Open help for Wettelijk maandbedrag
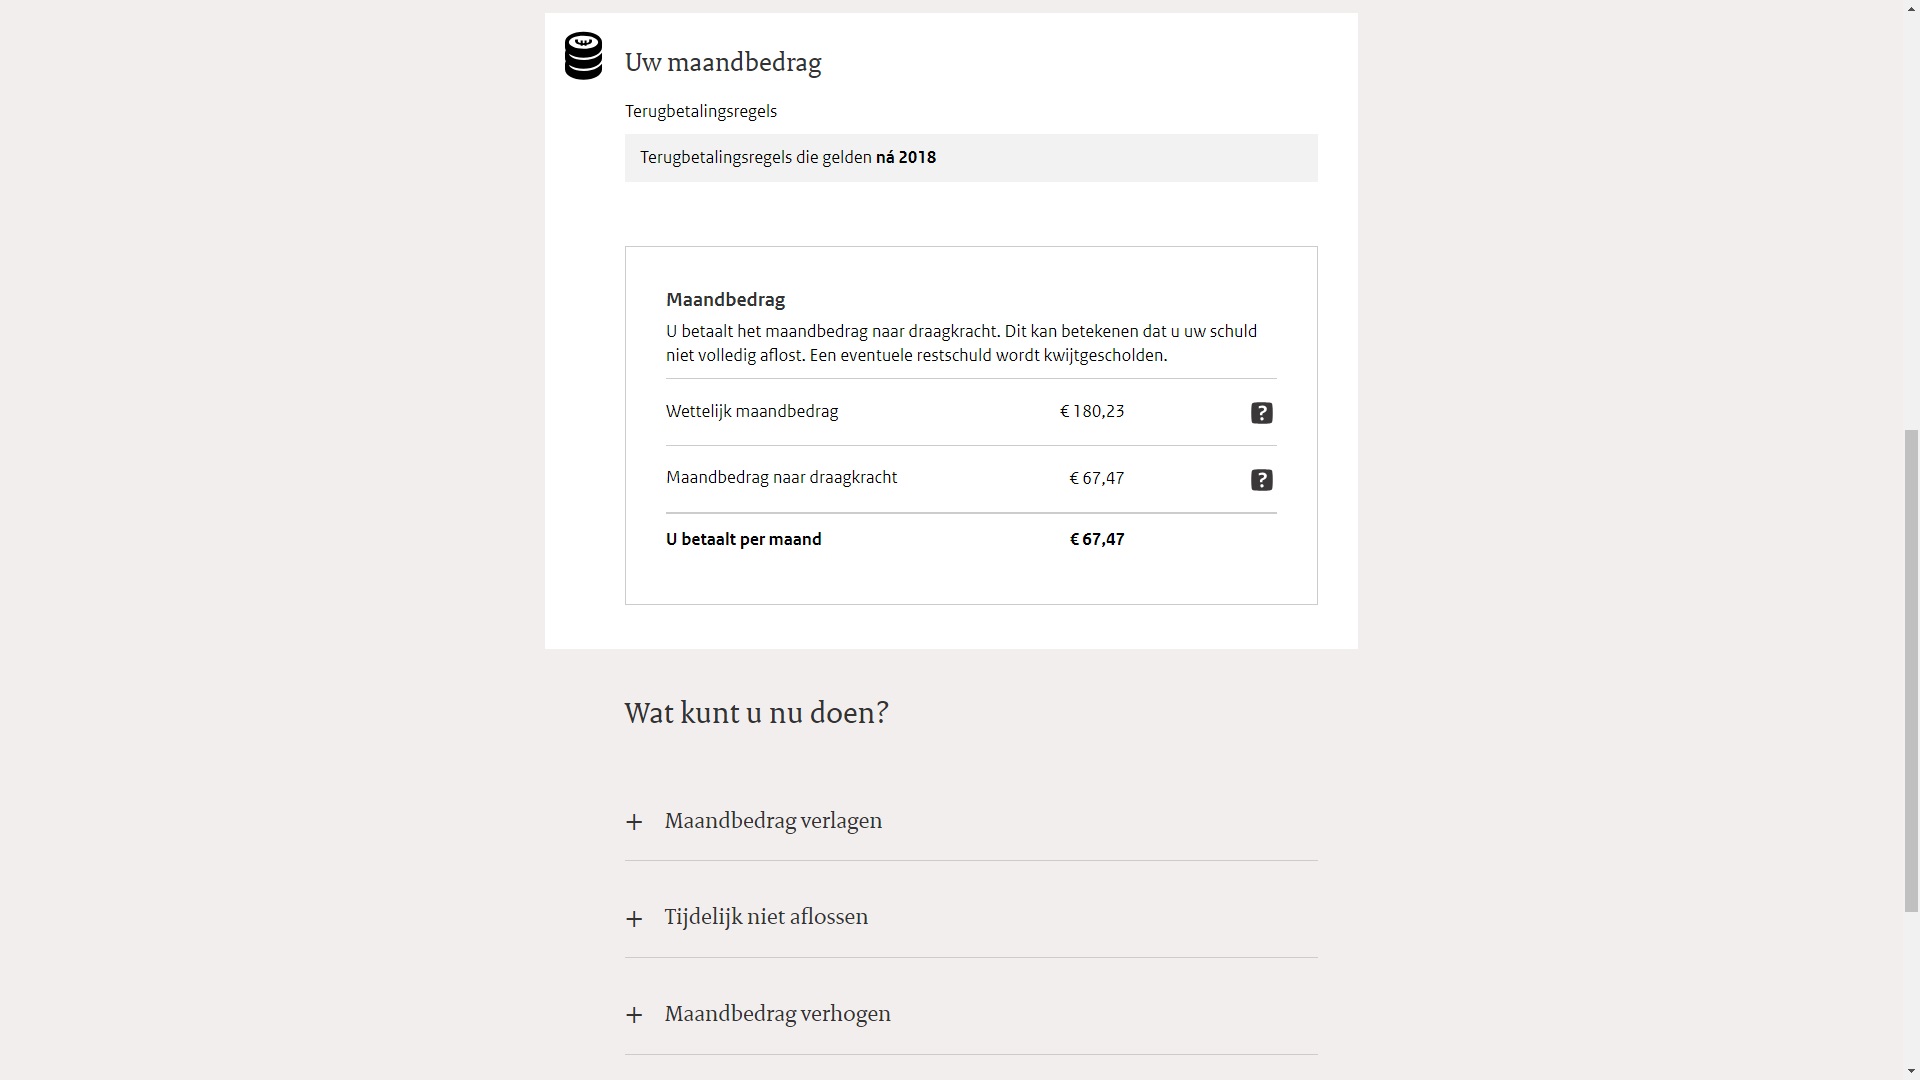1920x1080 pixels. click(x=1261, y=413)
